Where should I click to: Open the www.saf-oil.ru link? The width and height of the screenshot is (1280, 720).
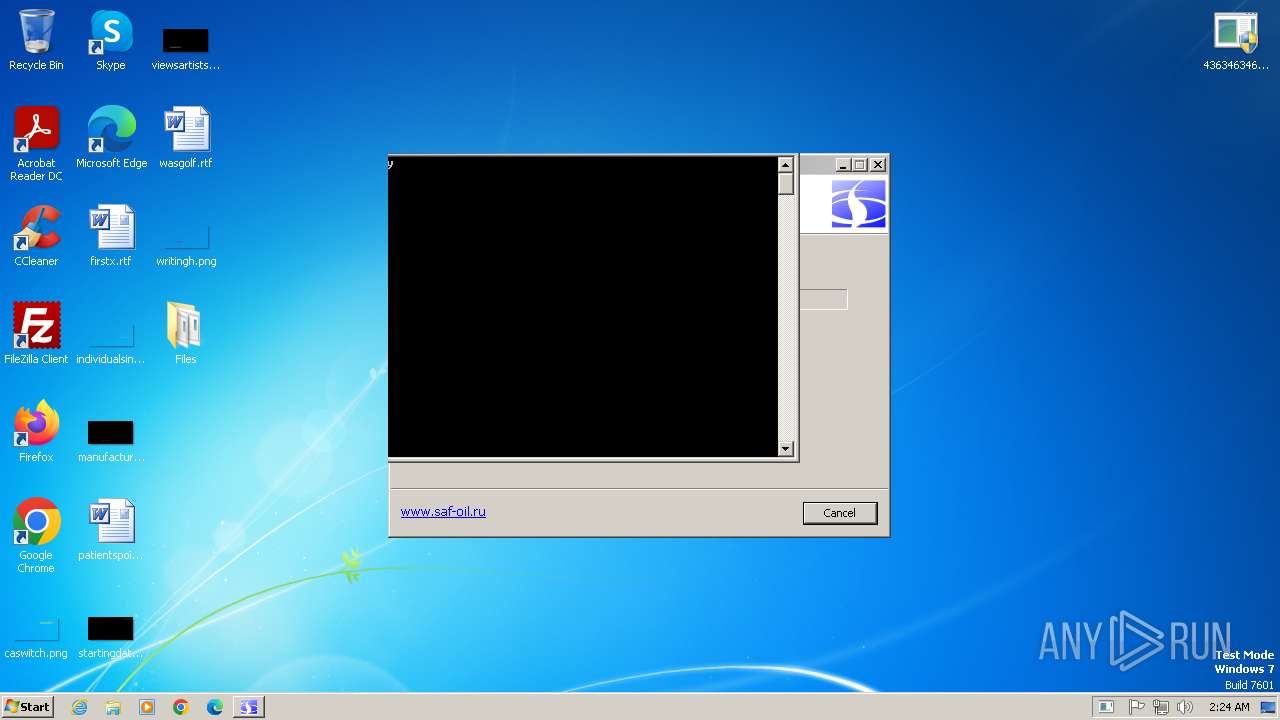[x=443, y=511]
